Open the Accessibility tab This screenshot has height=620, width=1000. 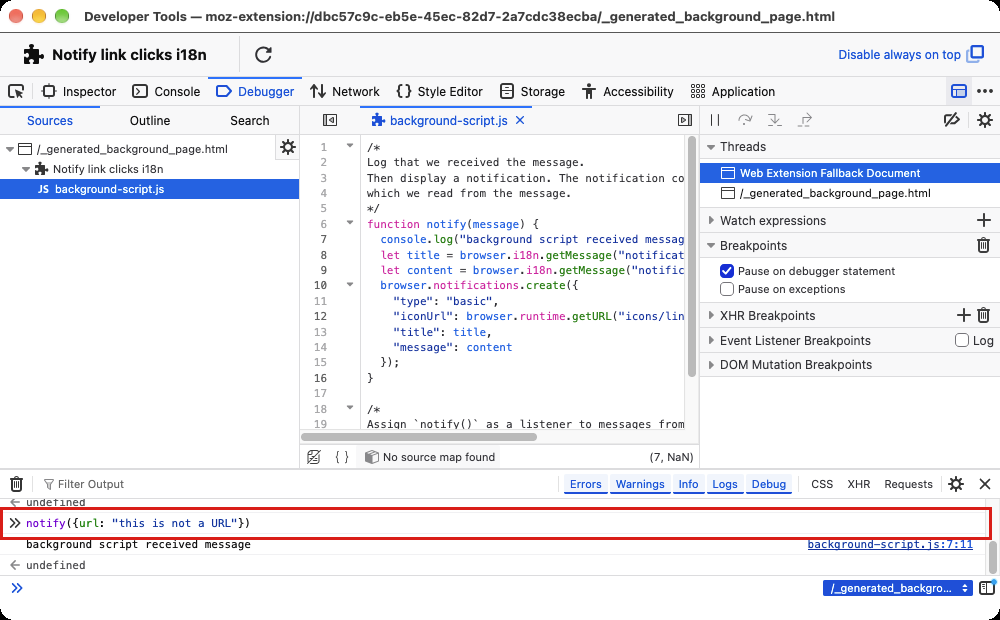pyautogui.click(x=628, y=91)
